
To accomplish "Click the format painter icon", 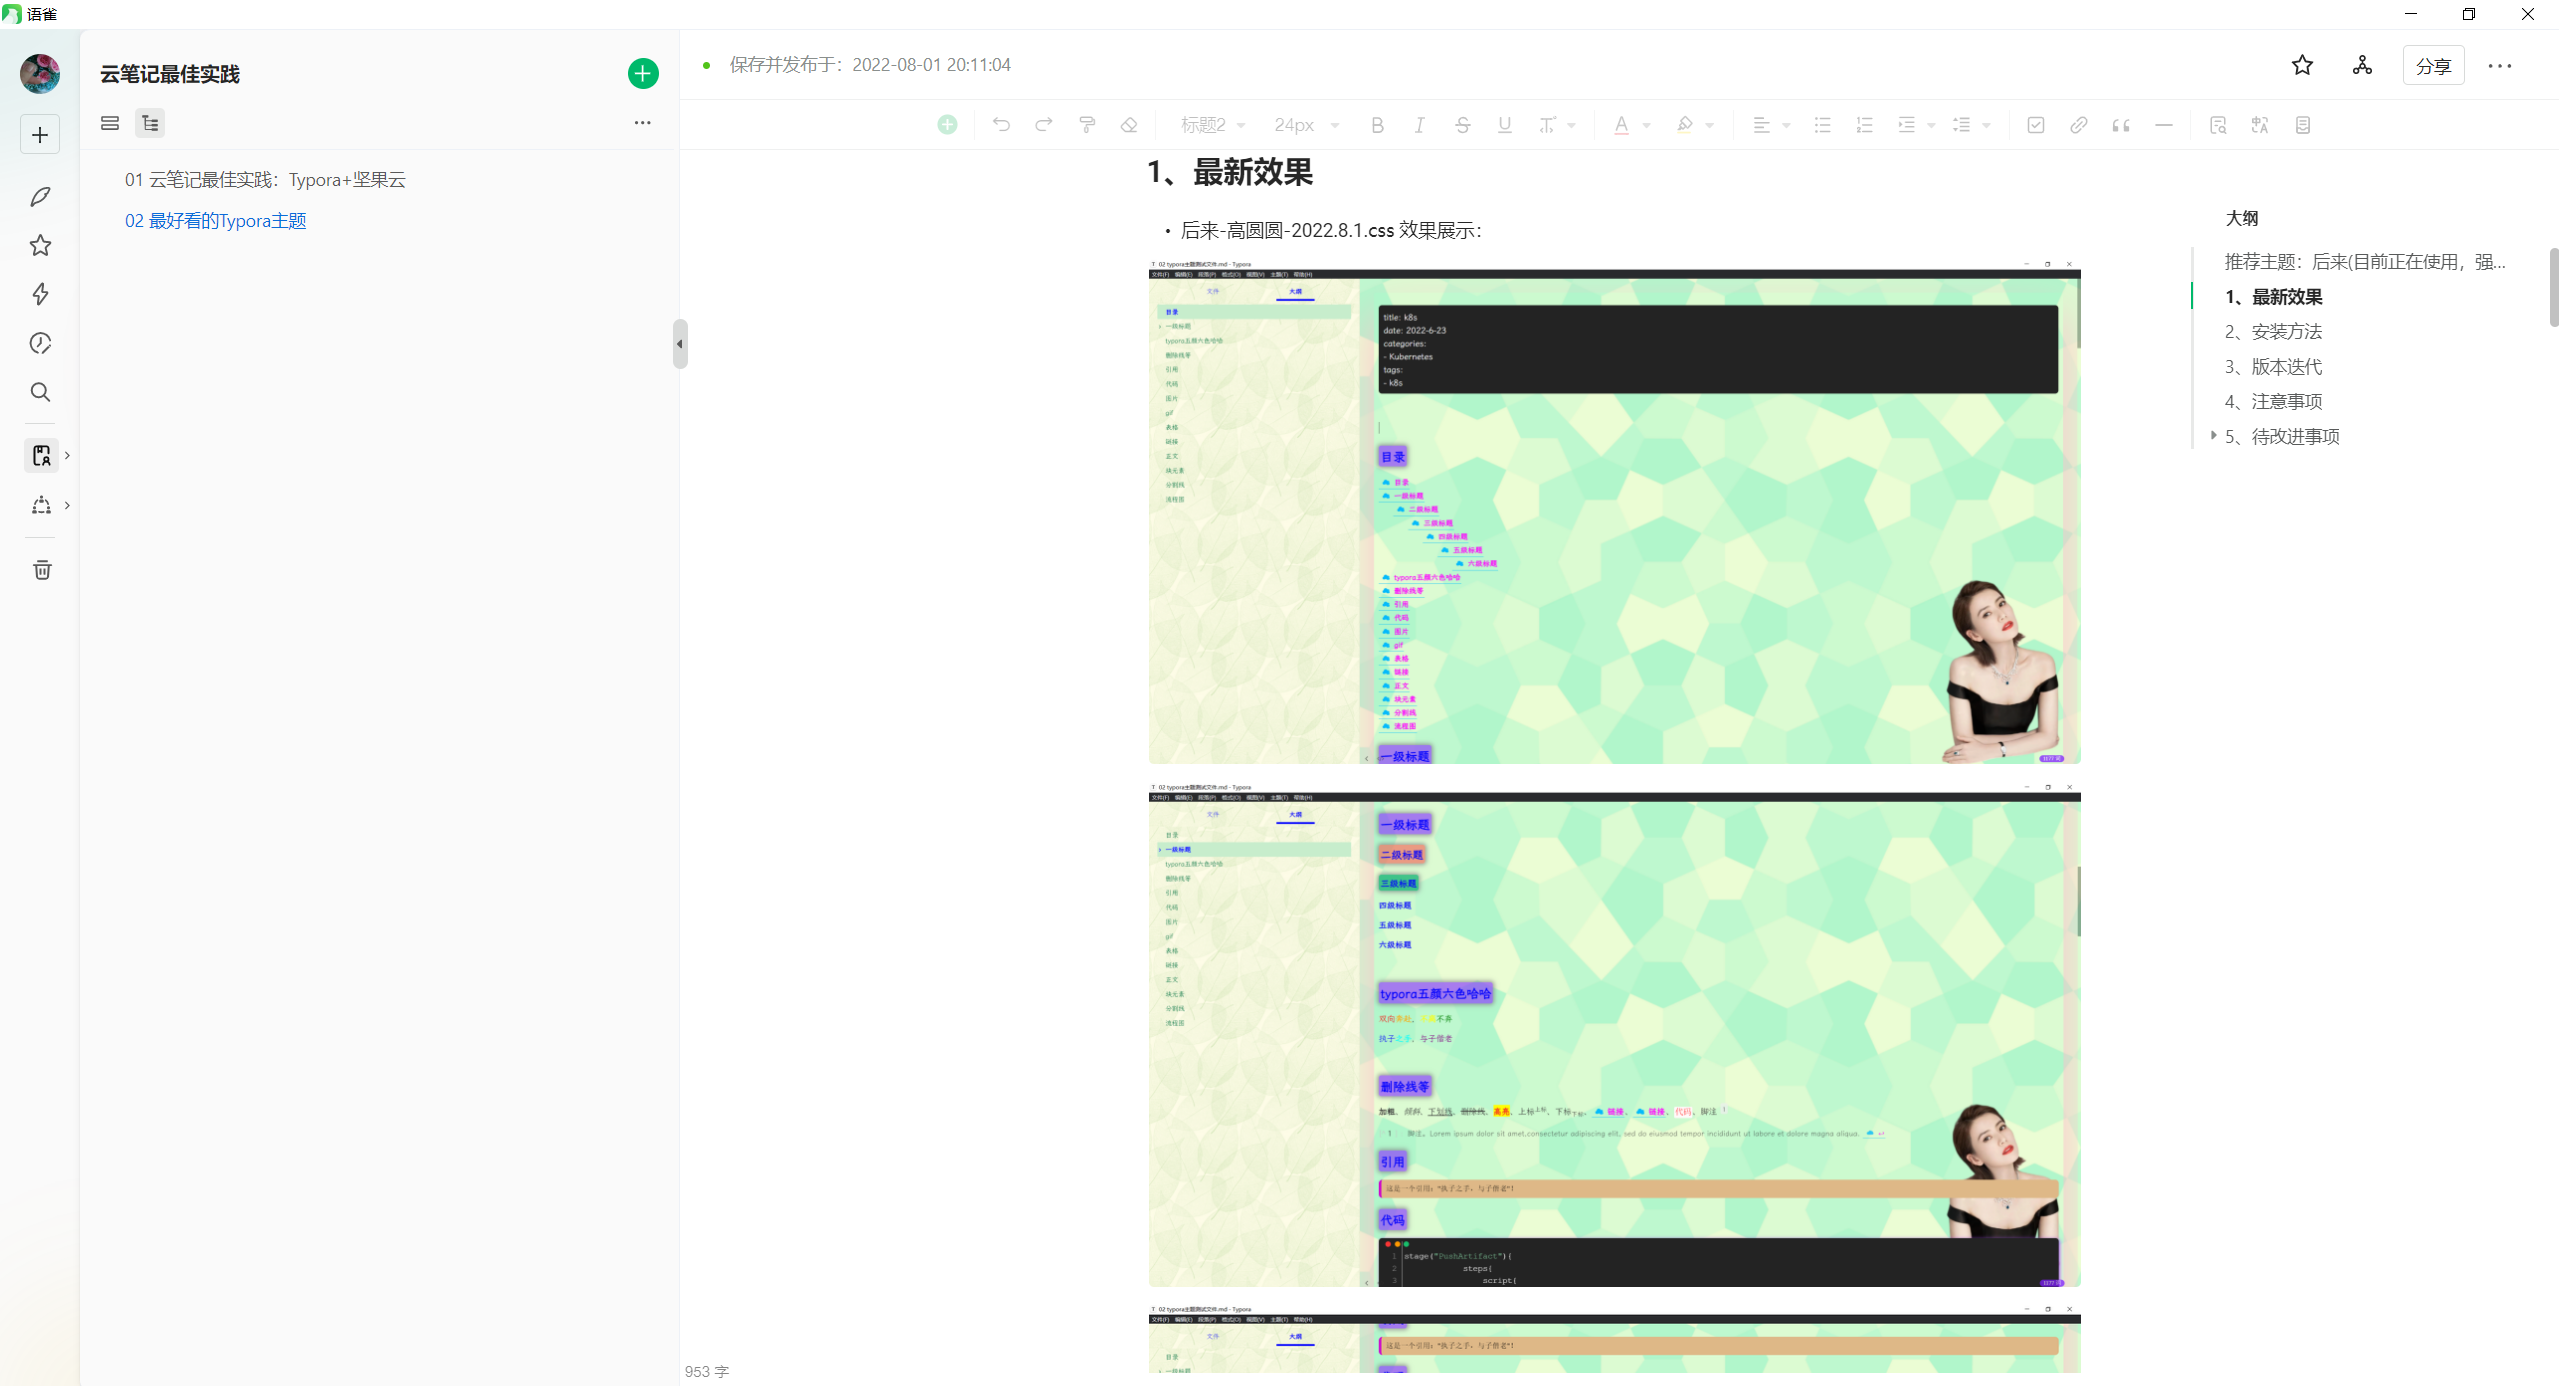I will click(x=1087, y=125).
